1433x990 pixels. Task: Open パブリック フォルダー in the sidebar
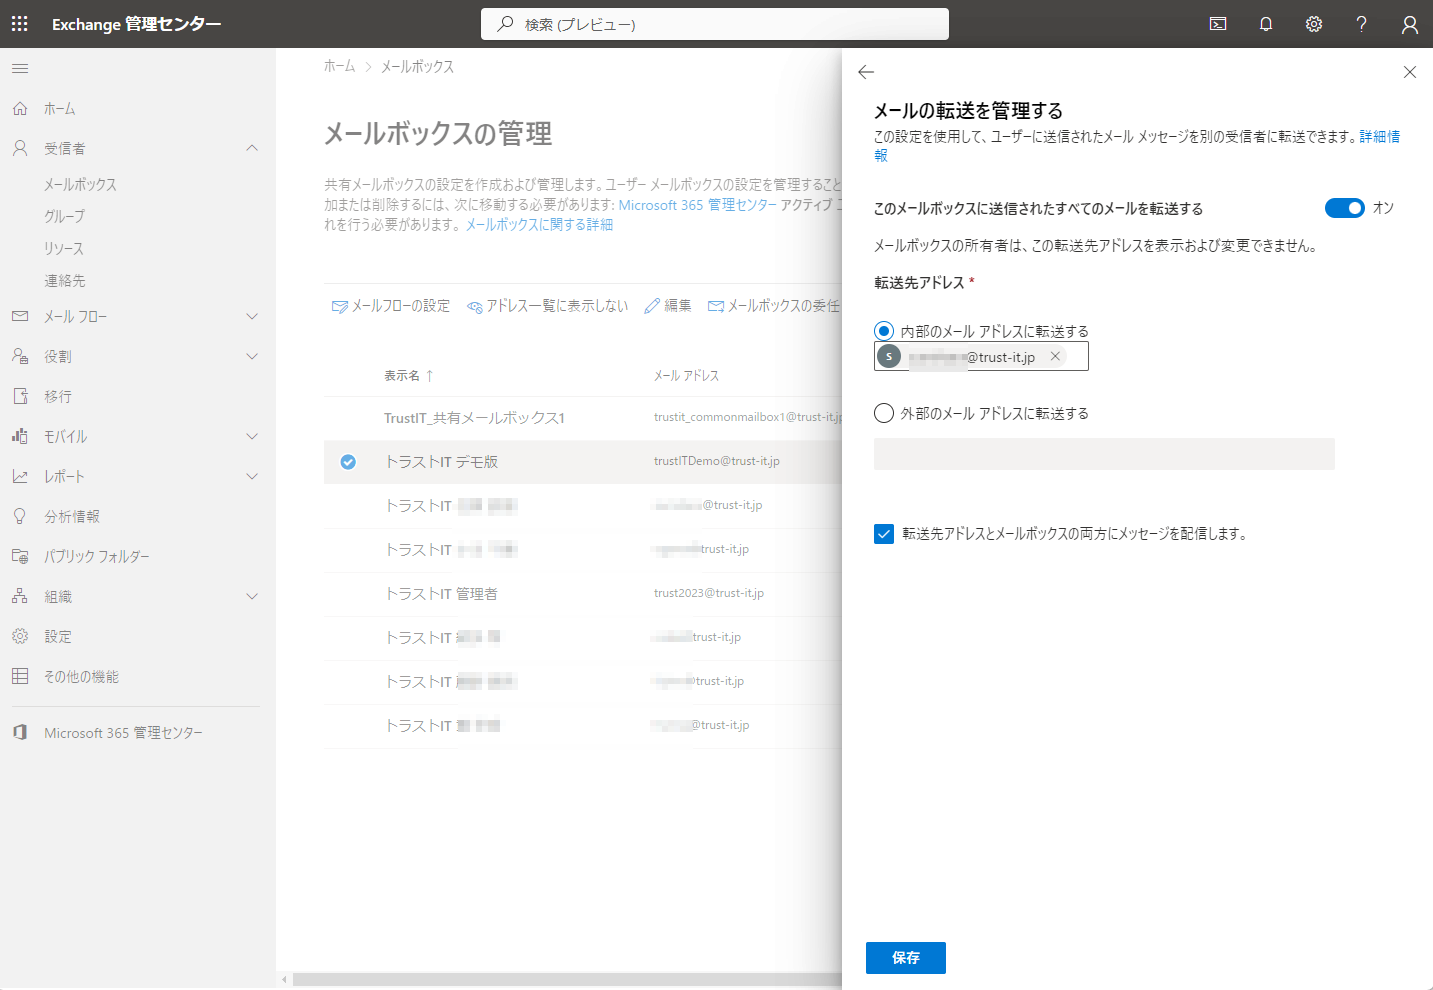(x=96, y=557)
